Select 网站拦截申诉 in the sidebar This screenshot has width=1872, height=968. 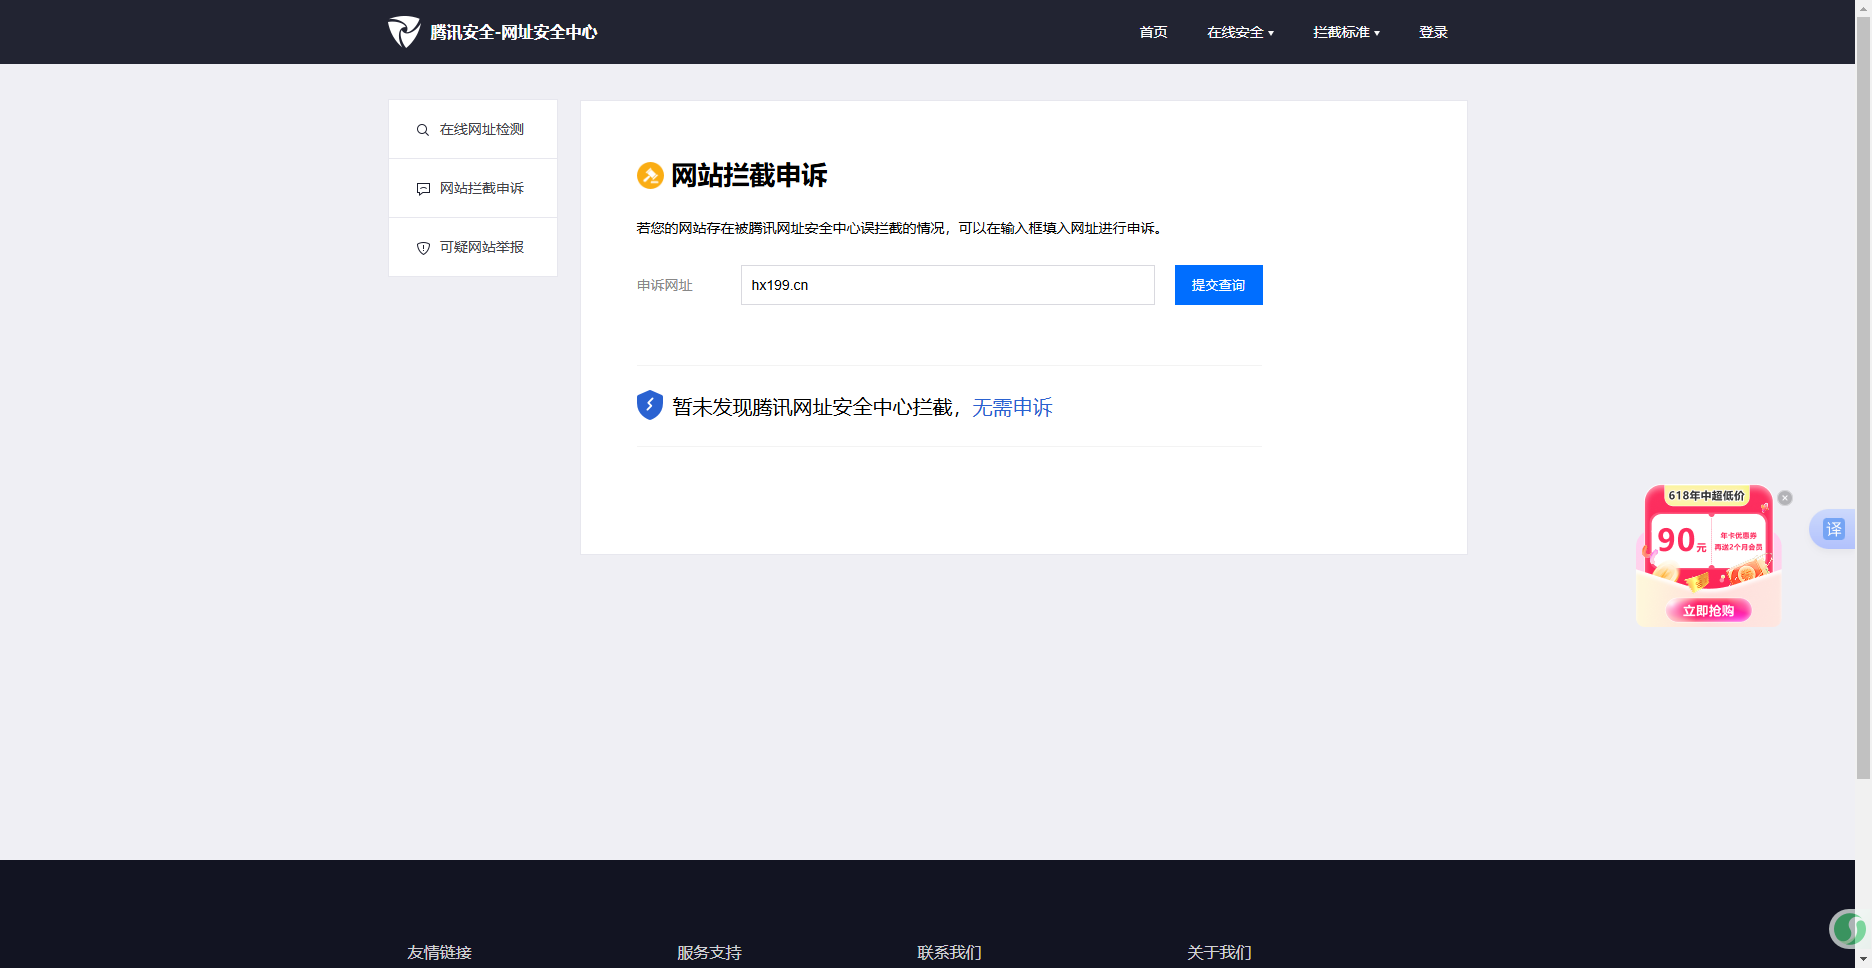[x=473, y=189]
